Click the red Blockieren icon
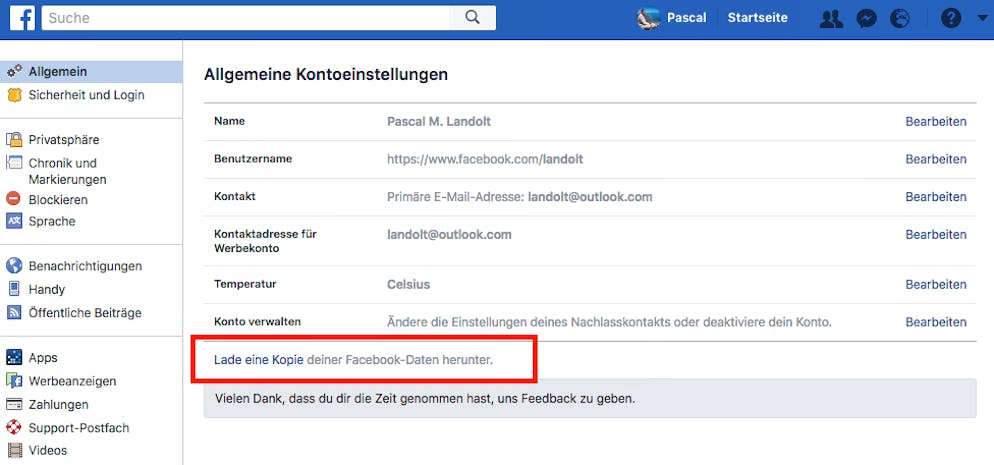The image size is (994, 465). 14,199
